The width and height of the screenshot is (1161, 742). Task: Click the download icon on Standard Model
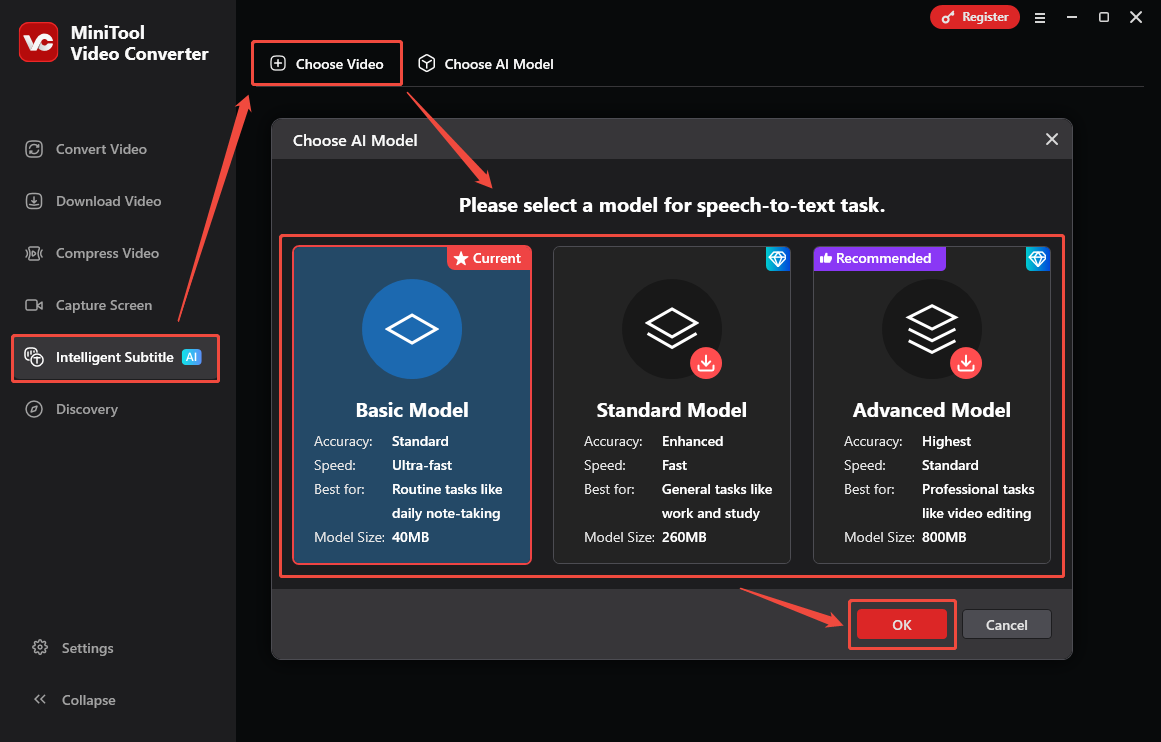[x=705, y=363]
